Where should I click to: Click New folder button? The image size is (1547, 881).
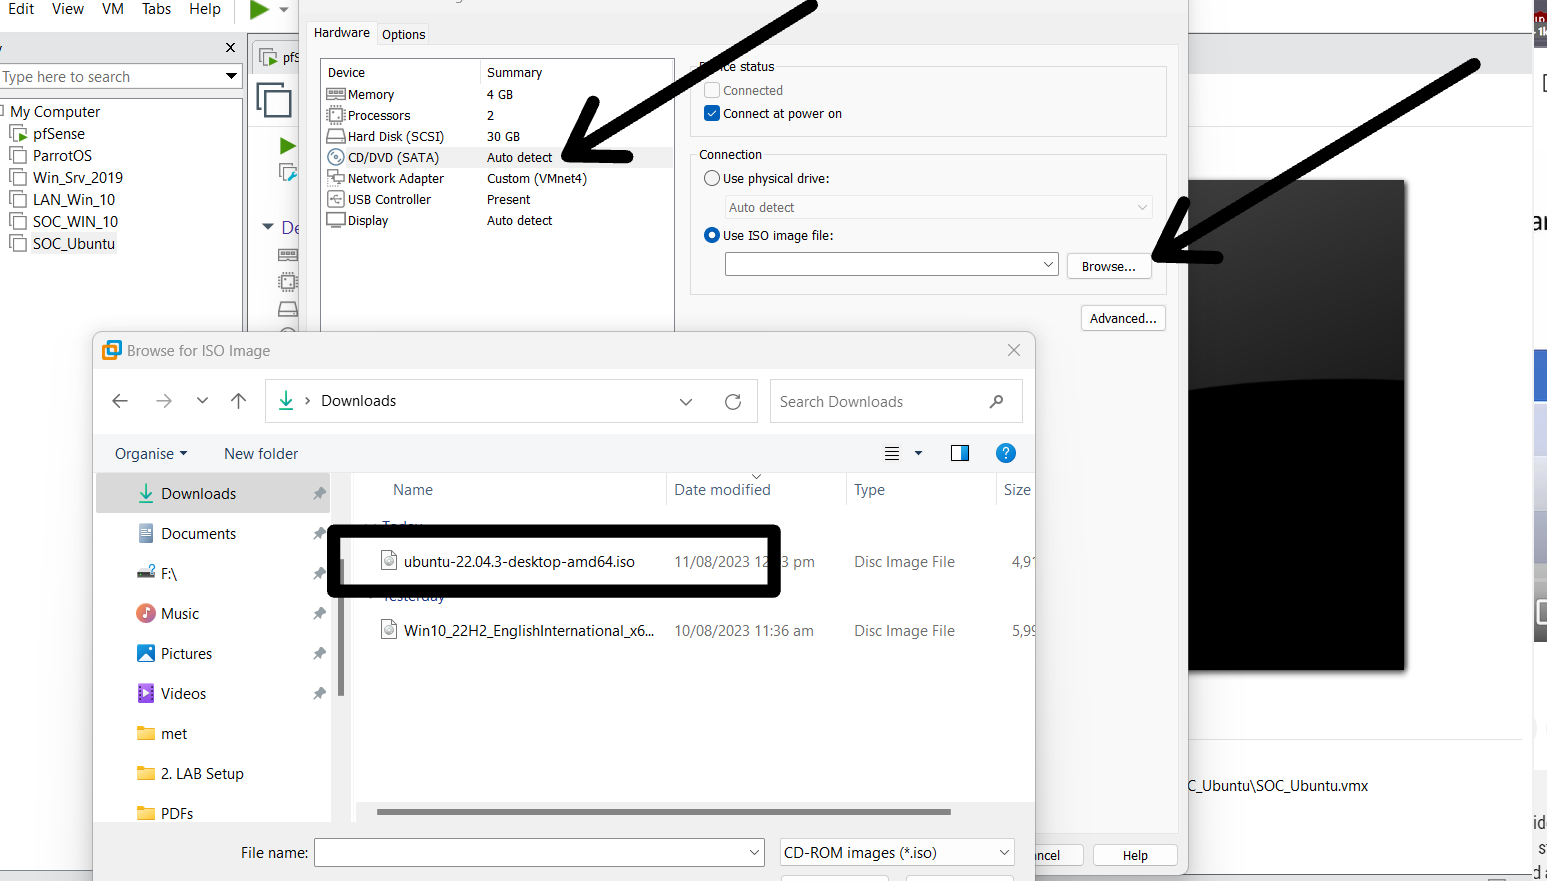coord(261,453)
